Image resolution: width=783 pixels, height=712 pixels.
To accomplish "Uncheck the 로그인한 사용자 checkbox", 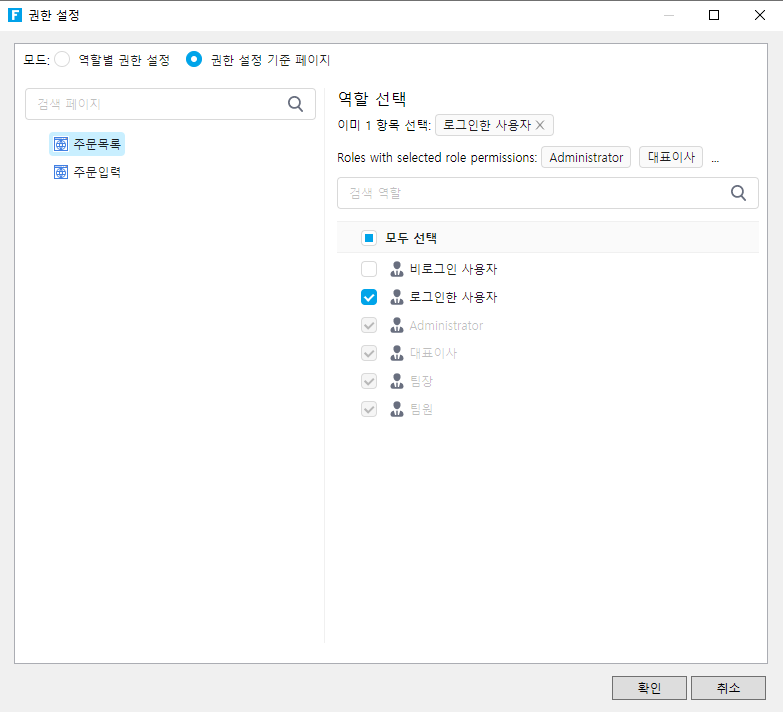I will [x=369, y=297].
